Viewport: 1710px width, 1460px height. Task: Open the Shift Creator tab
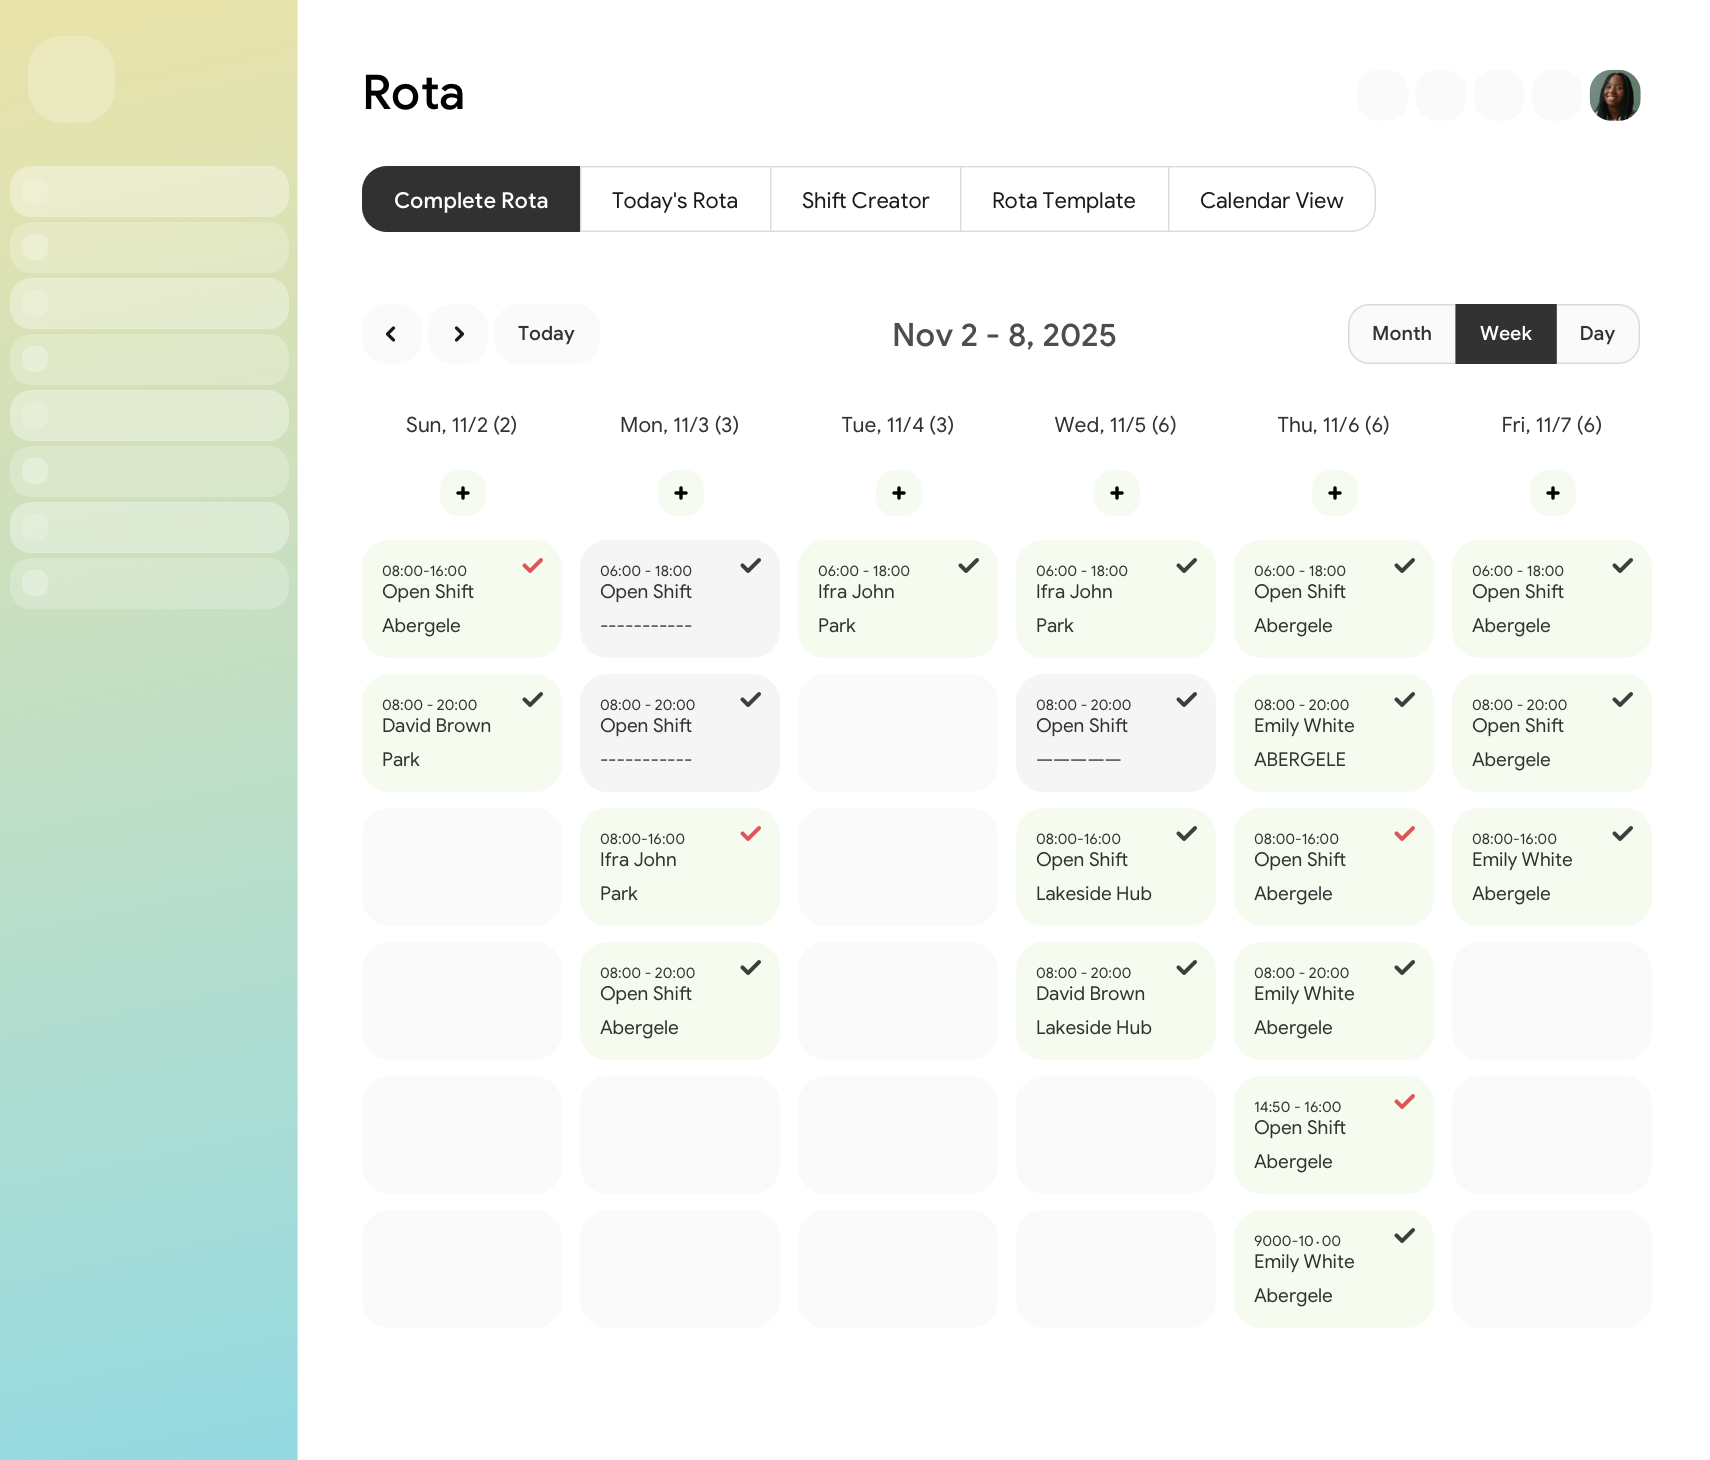point(864,199)
